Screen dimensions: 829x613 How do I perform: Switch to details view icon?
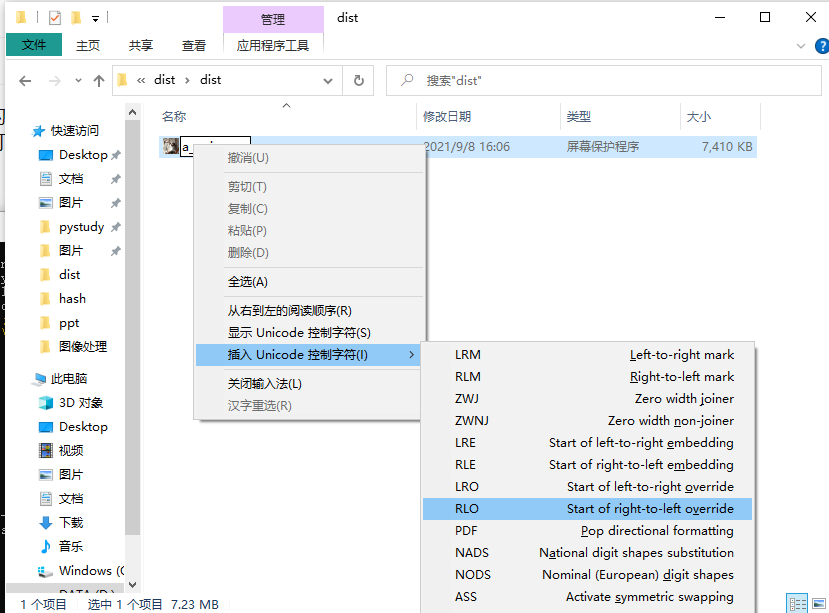[x=797, y=603]
